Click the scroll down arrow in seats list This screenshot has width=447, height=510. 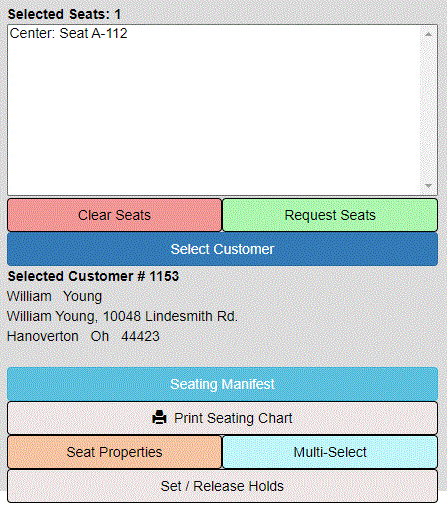[429, 186]
